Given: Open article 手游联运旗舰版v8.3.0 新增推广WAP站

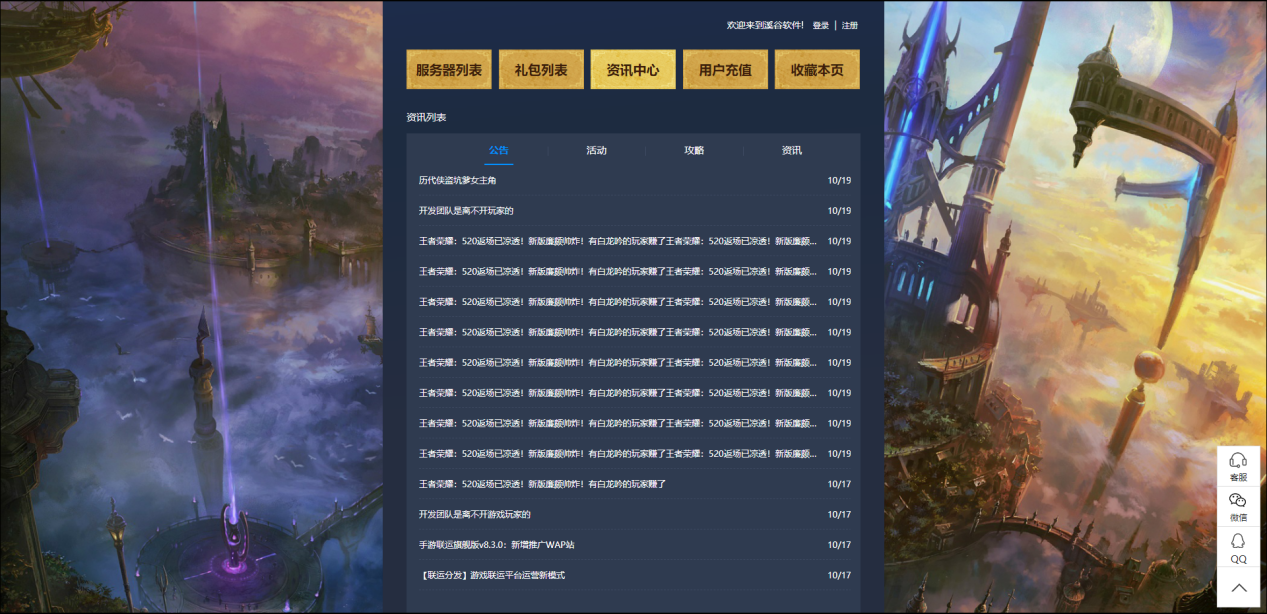Looking at the screenshot, I should click(496, 545).
